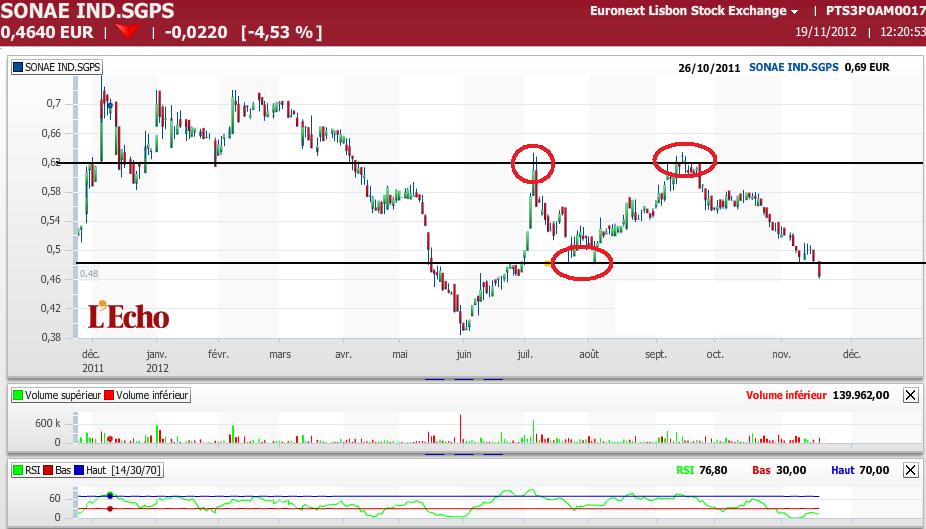
Task: Click the sept. label on time axis
Action: tap(656, 354)
